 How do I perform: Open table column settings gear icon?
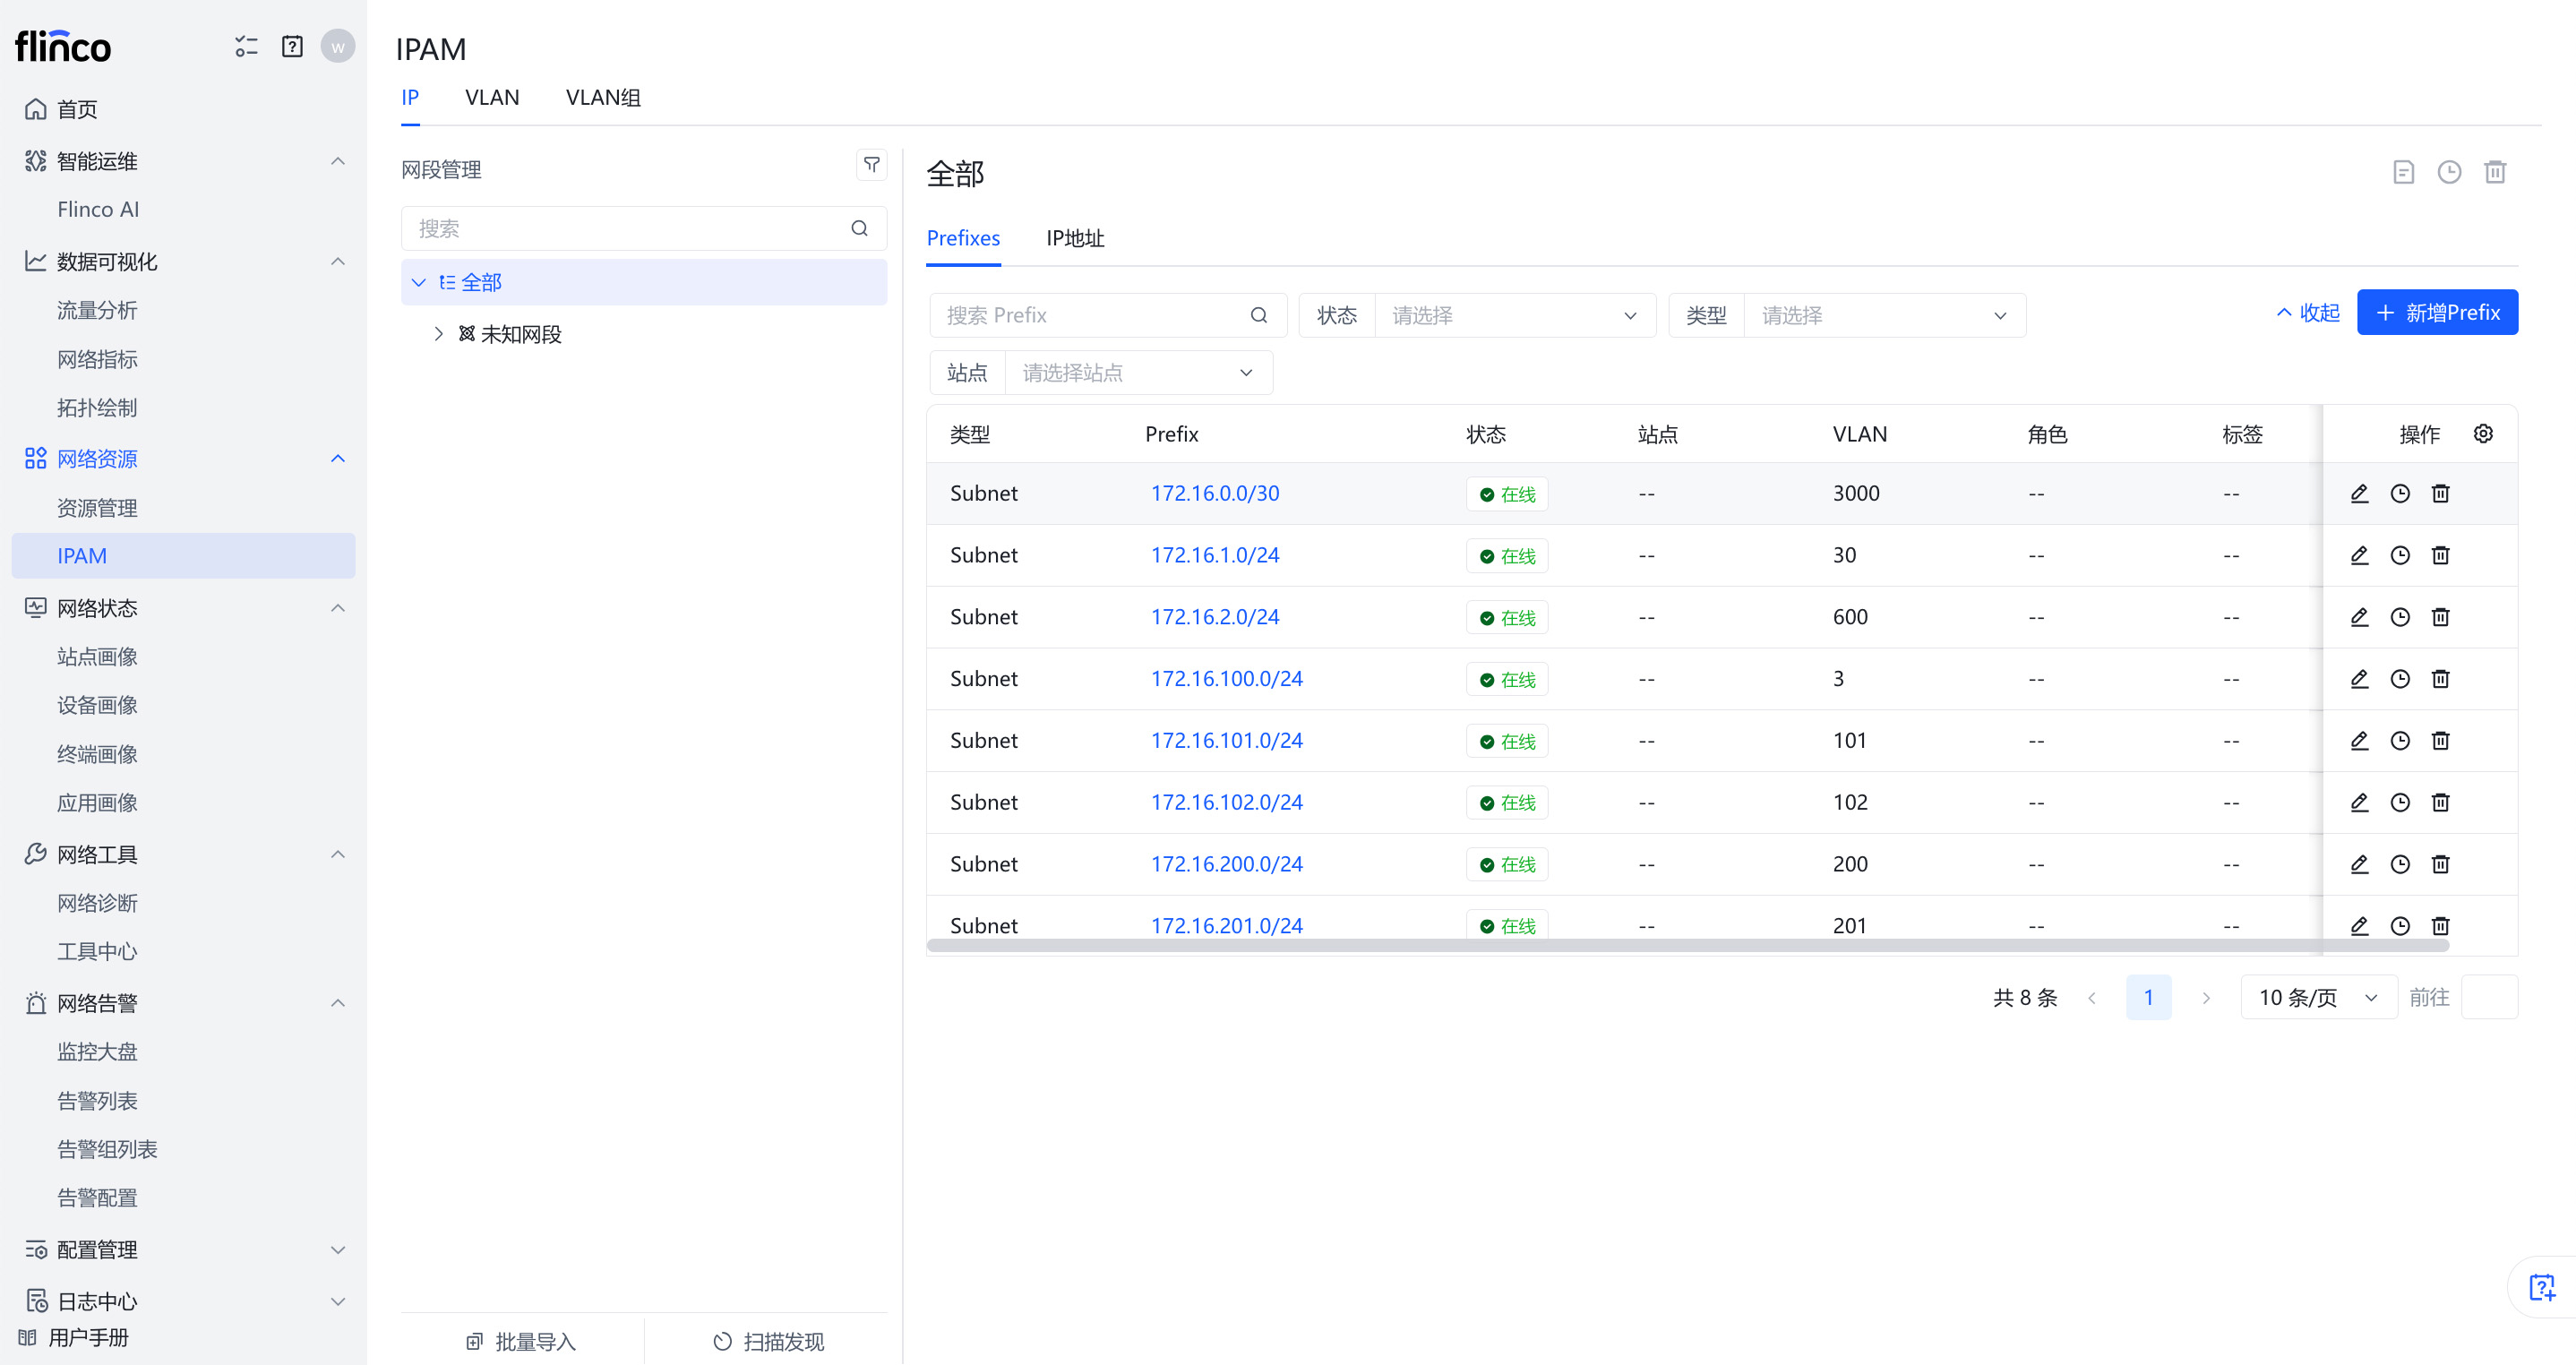pyautogui.click(x=2483, y=433)
